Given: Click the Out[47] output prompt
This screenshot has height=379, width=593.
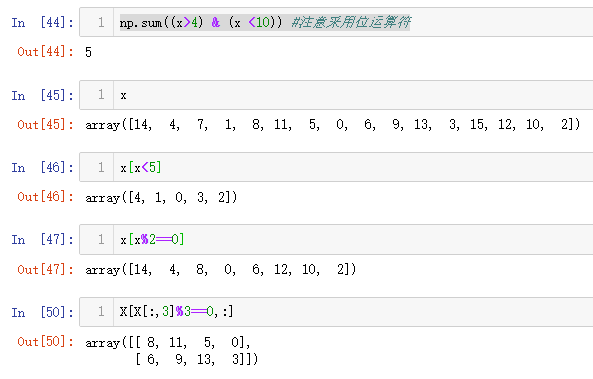Looking at the screenshot, I should tap(45, 269).
